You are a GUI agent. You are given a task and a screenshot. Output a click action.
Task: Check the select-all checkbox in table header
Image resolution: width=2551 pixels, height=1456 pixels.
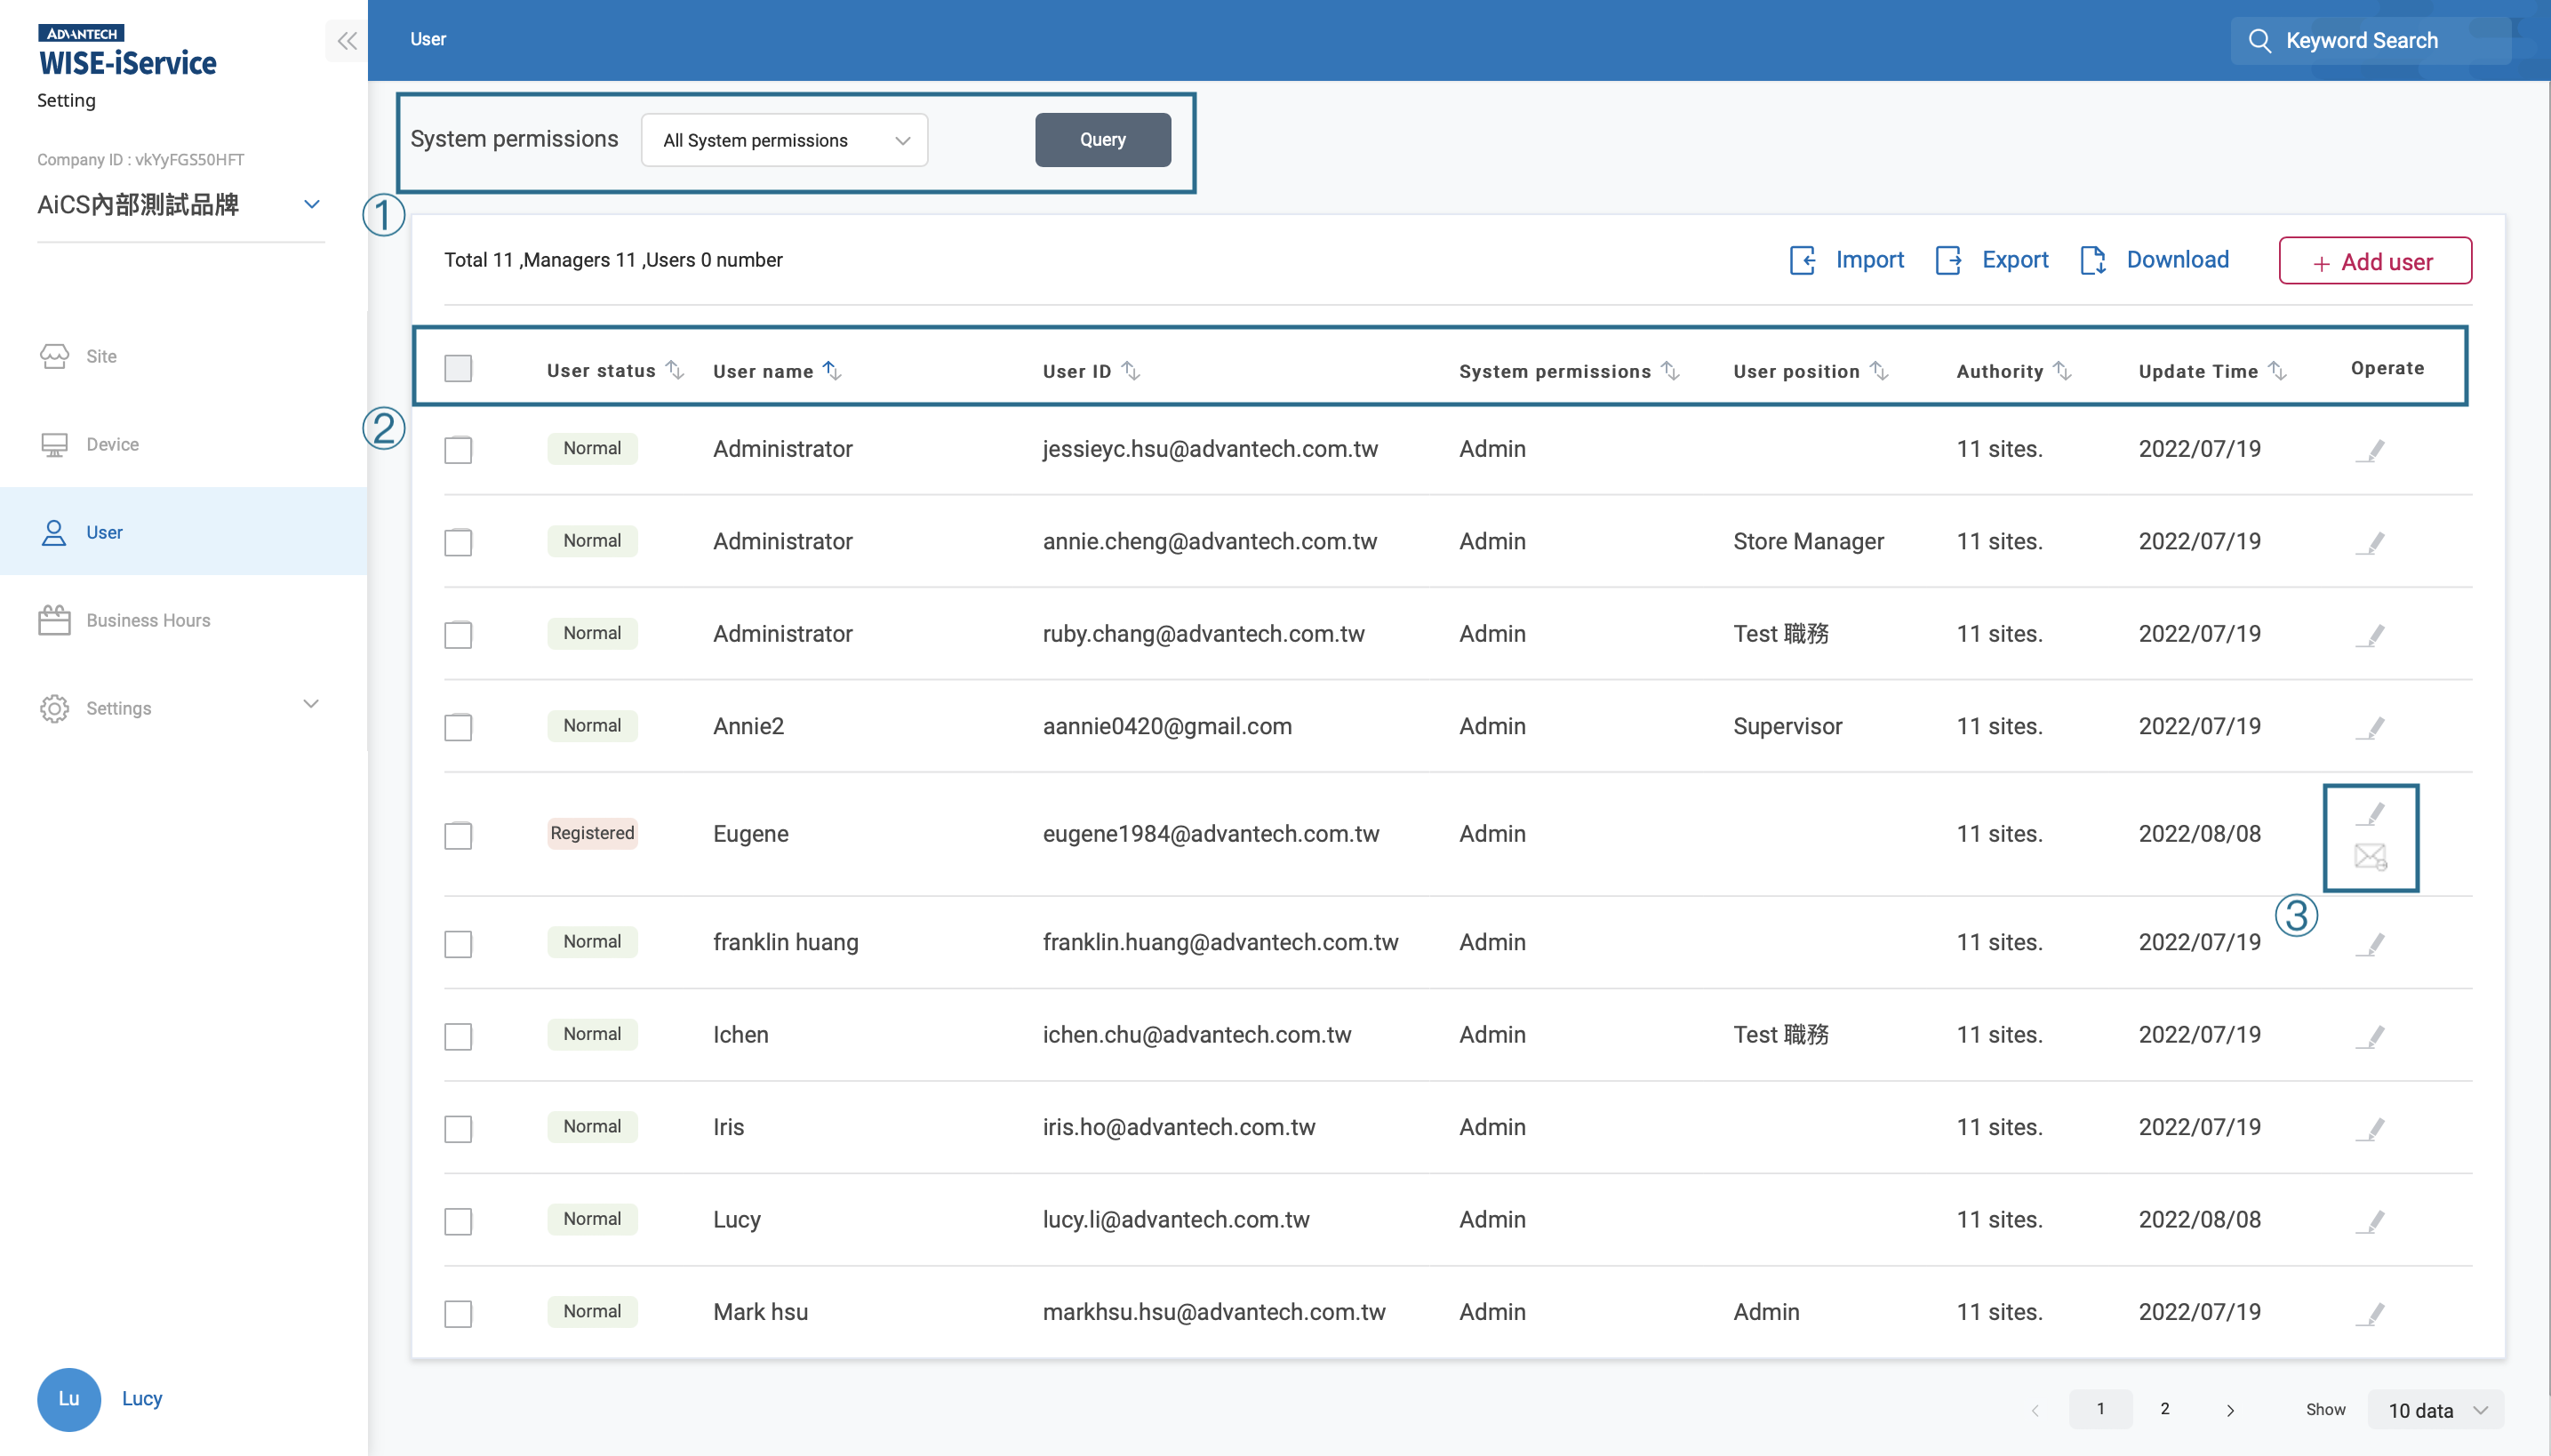pos(458,368)
